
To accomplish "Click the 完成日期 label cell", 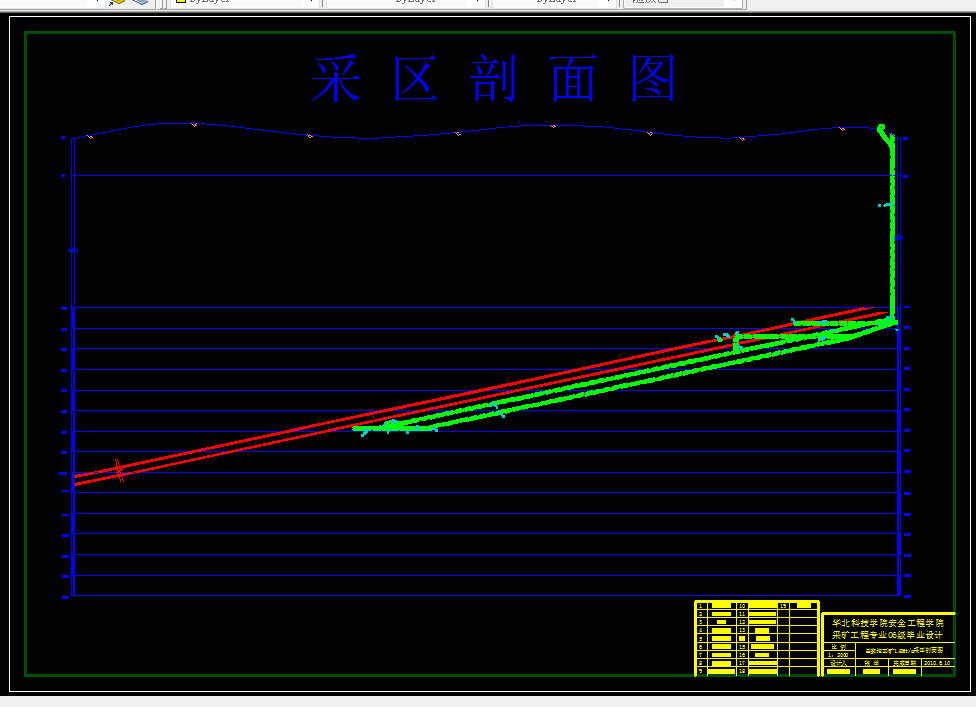I will click(904, 663).
